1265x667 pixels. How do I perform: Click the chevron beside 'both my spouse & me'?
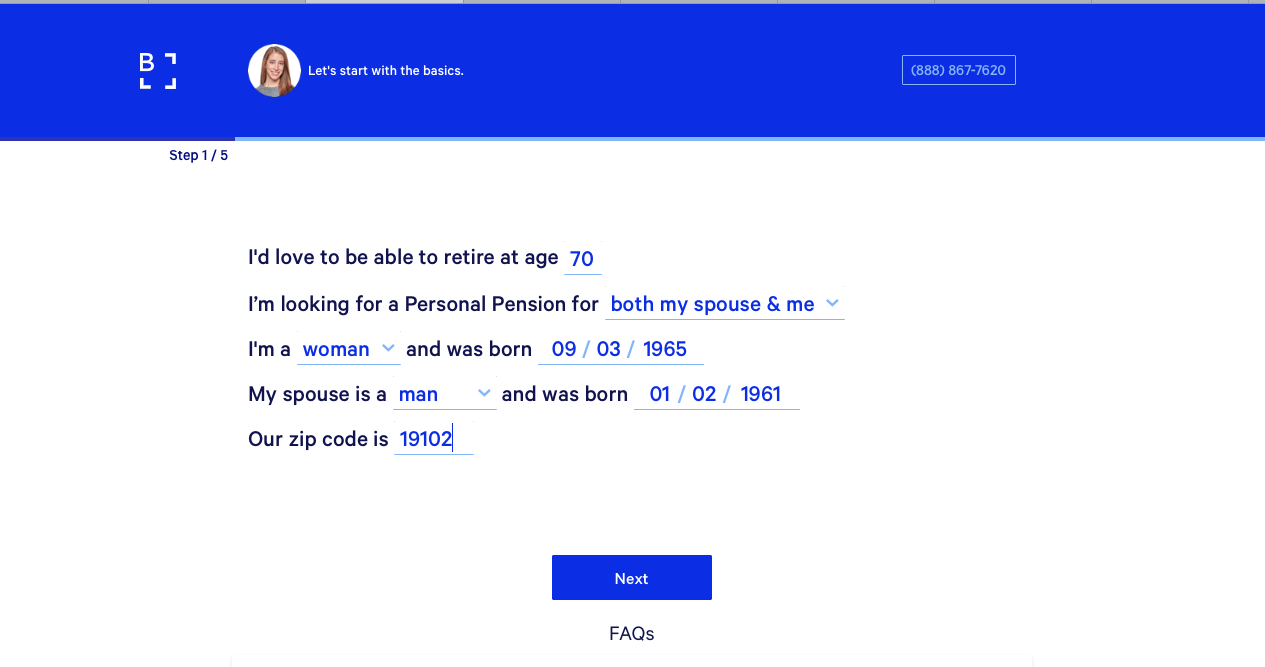pos(832,303)
